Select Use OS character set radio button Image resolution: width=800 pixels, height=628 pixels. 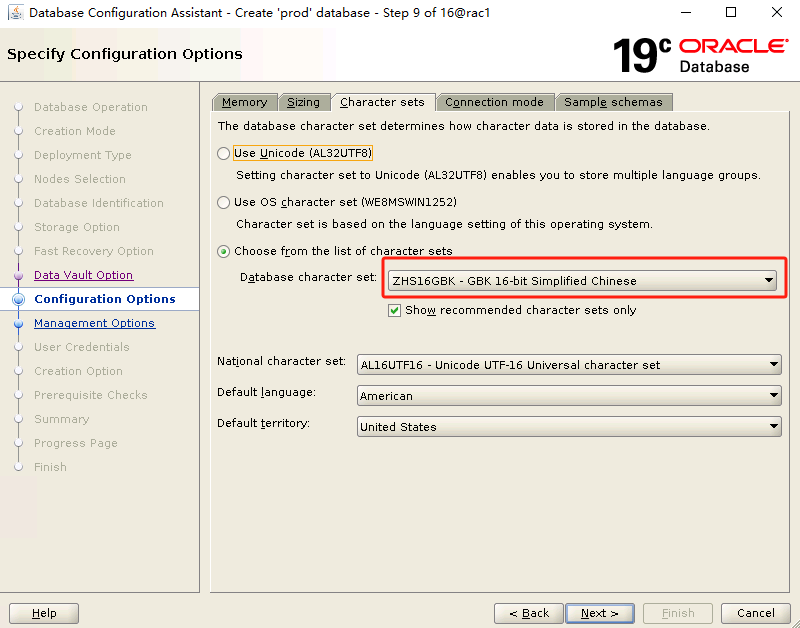[223, 203]
